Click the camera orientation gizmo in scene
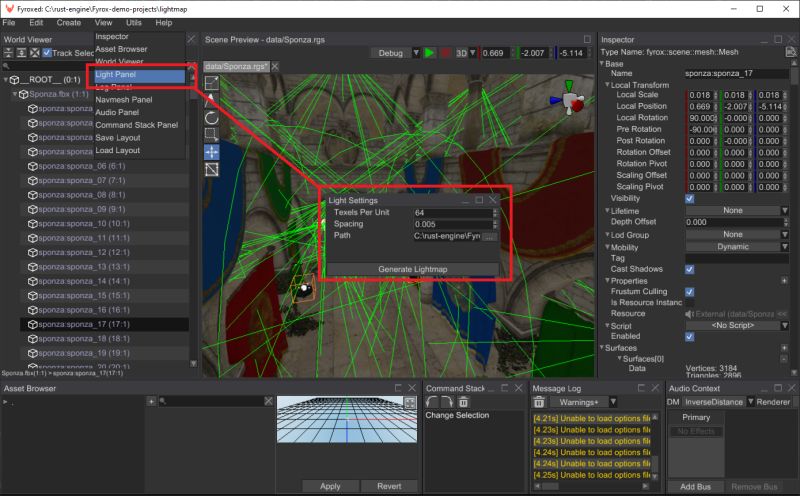 pyautogui.click(x=568, y=97)
